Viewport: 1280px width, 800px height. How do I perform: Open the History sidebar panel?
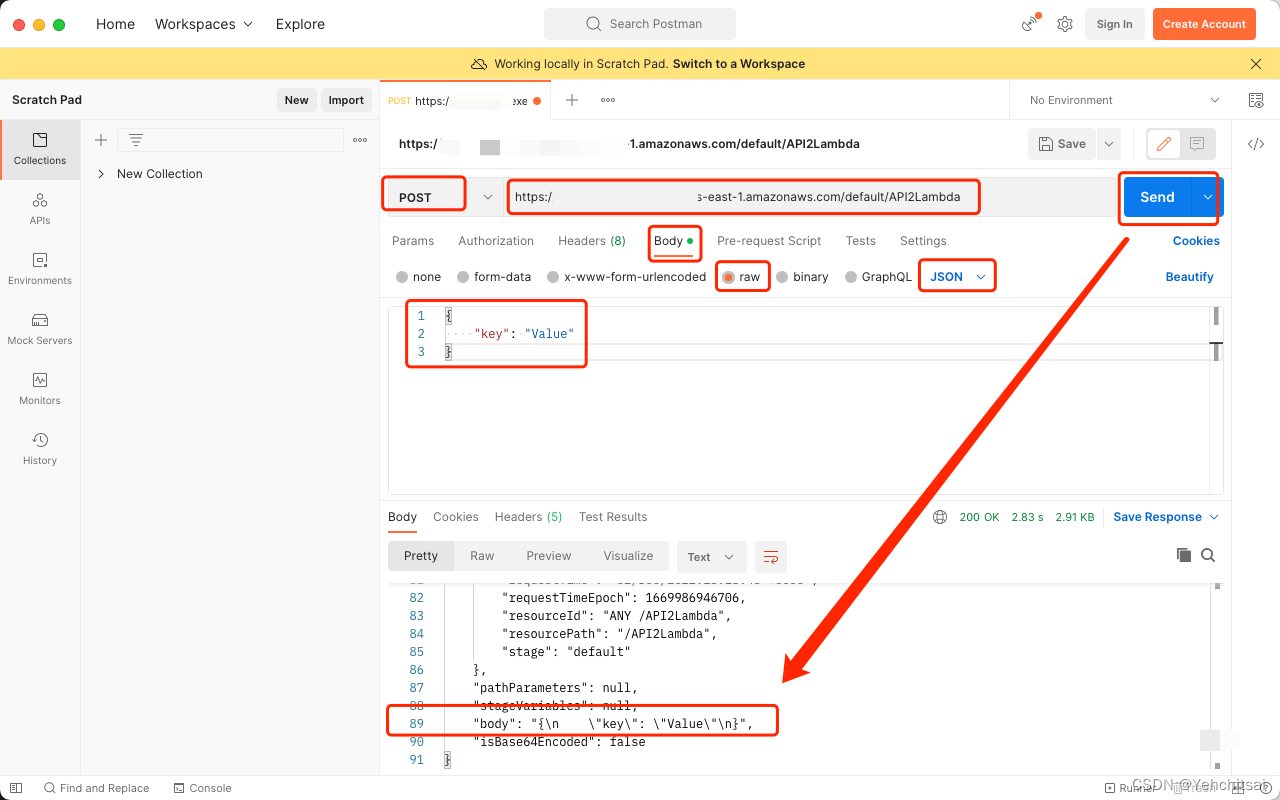click(x=40, y=449)
